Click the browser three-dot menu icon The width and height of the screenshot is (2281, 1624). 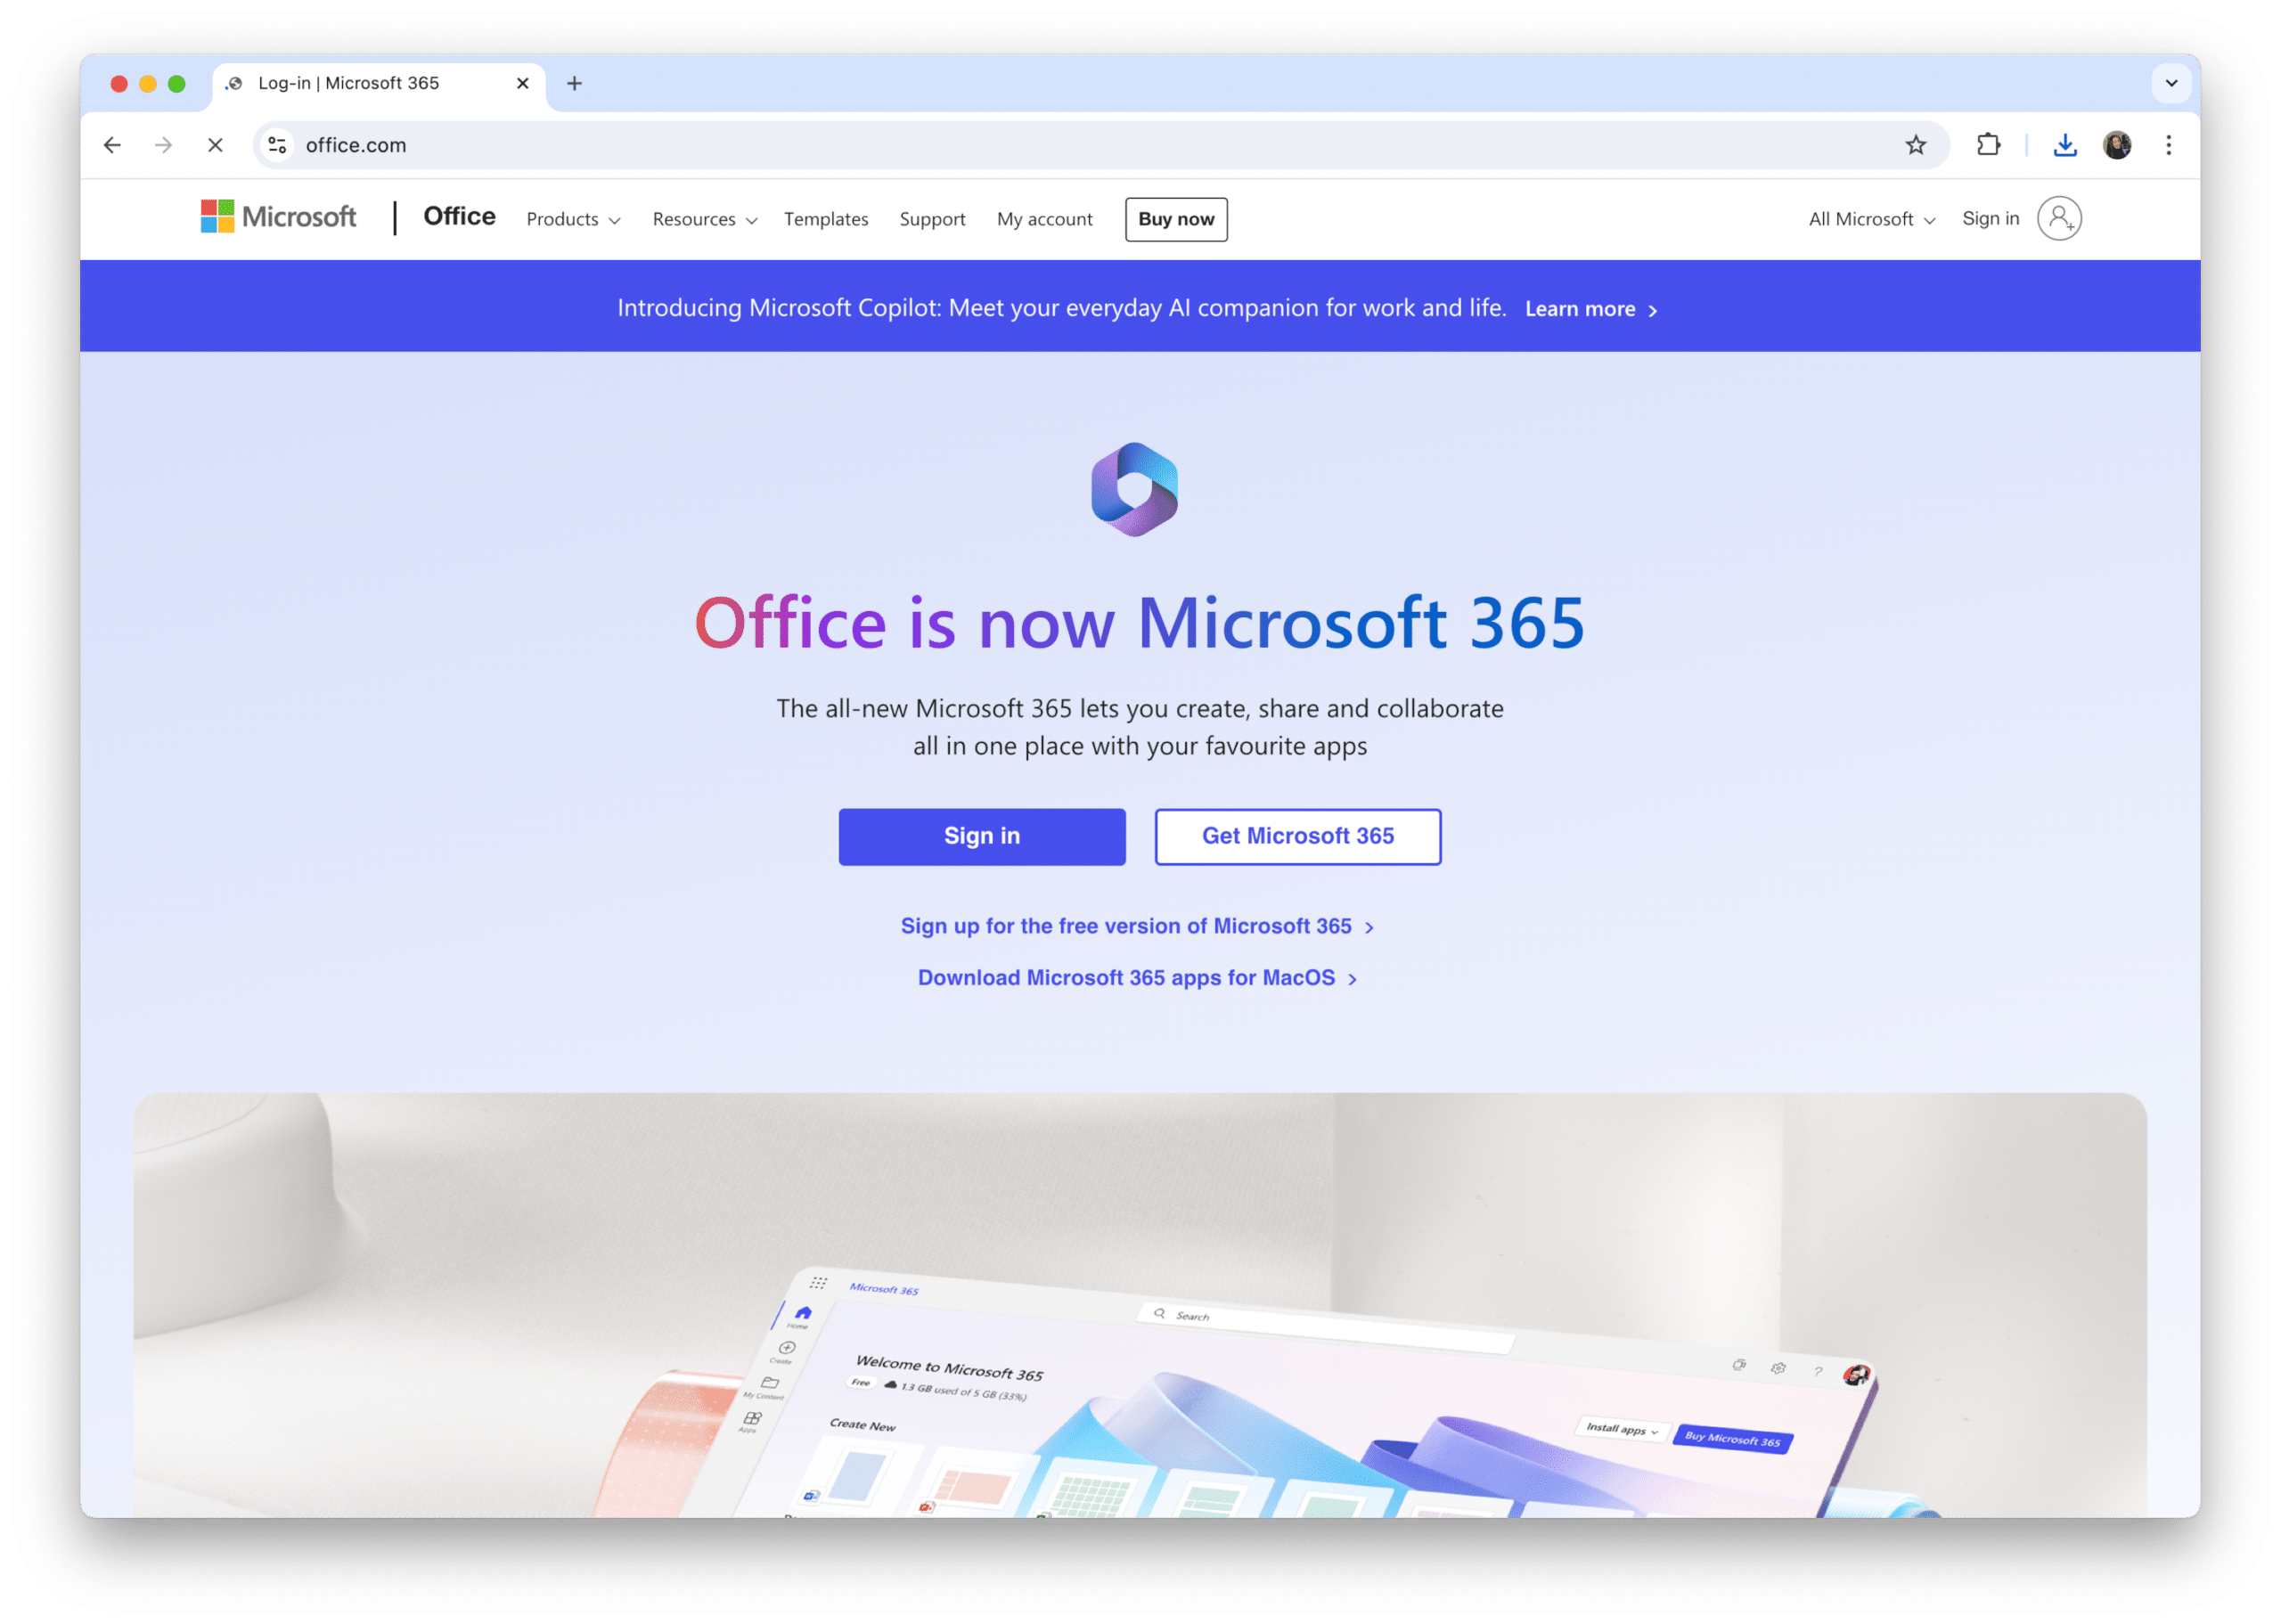point(2174,144)
